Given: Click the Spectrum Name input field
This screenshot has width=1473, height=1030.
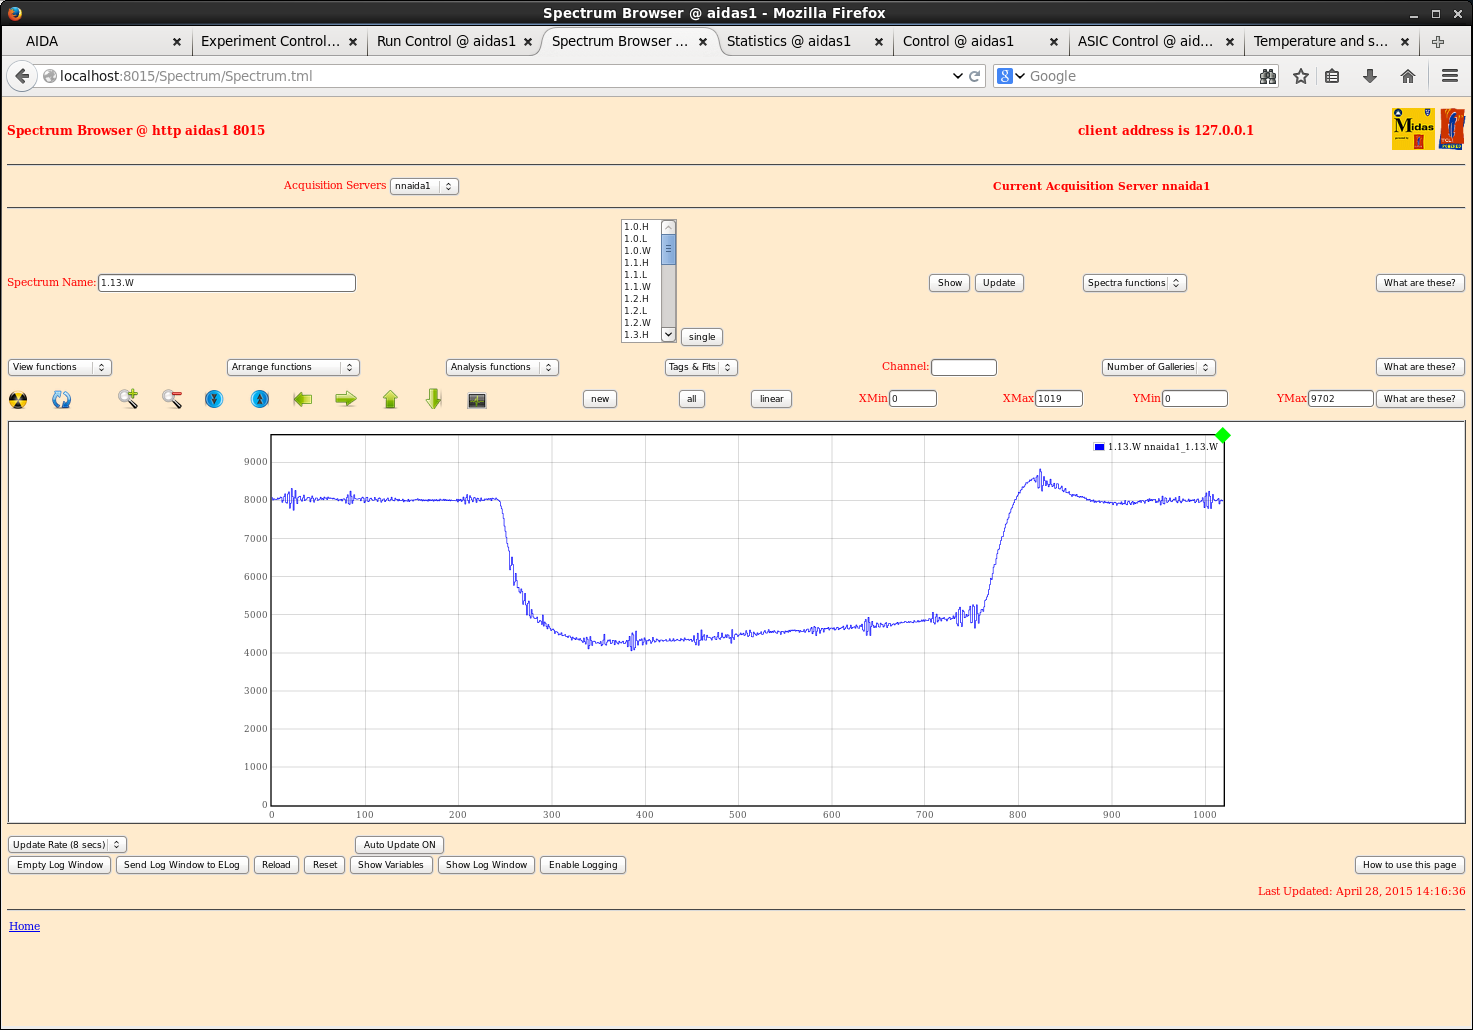Looking at the screenshot, I should coord(227,283).
